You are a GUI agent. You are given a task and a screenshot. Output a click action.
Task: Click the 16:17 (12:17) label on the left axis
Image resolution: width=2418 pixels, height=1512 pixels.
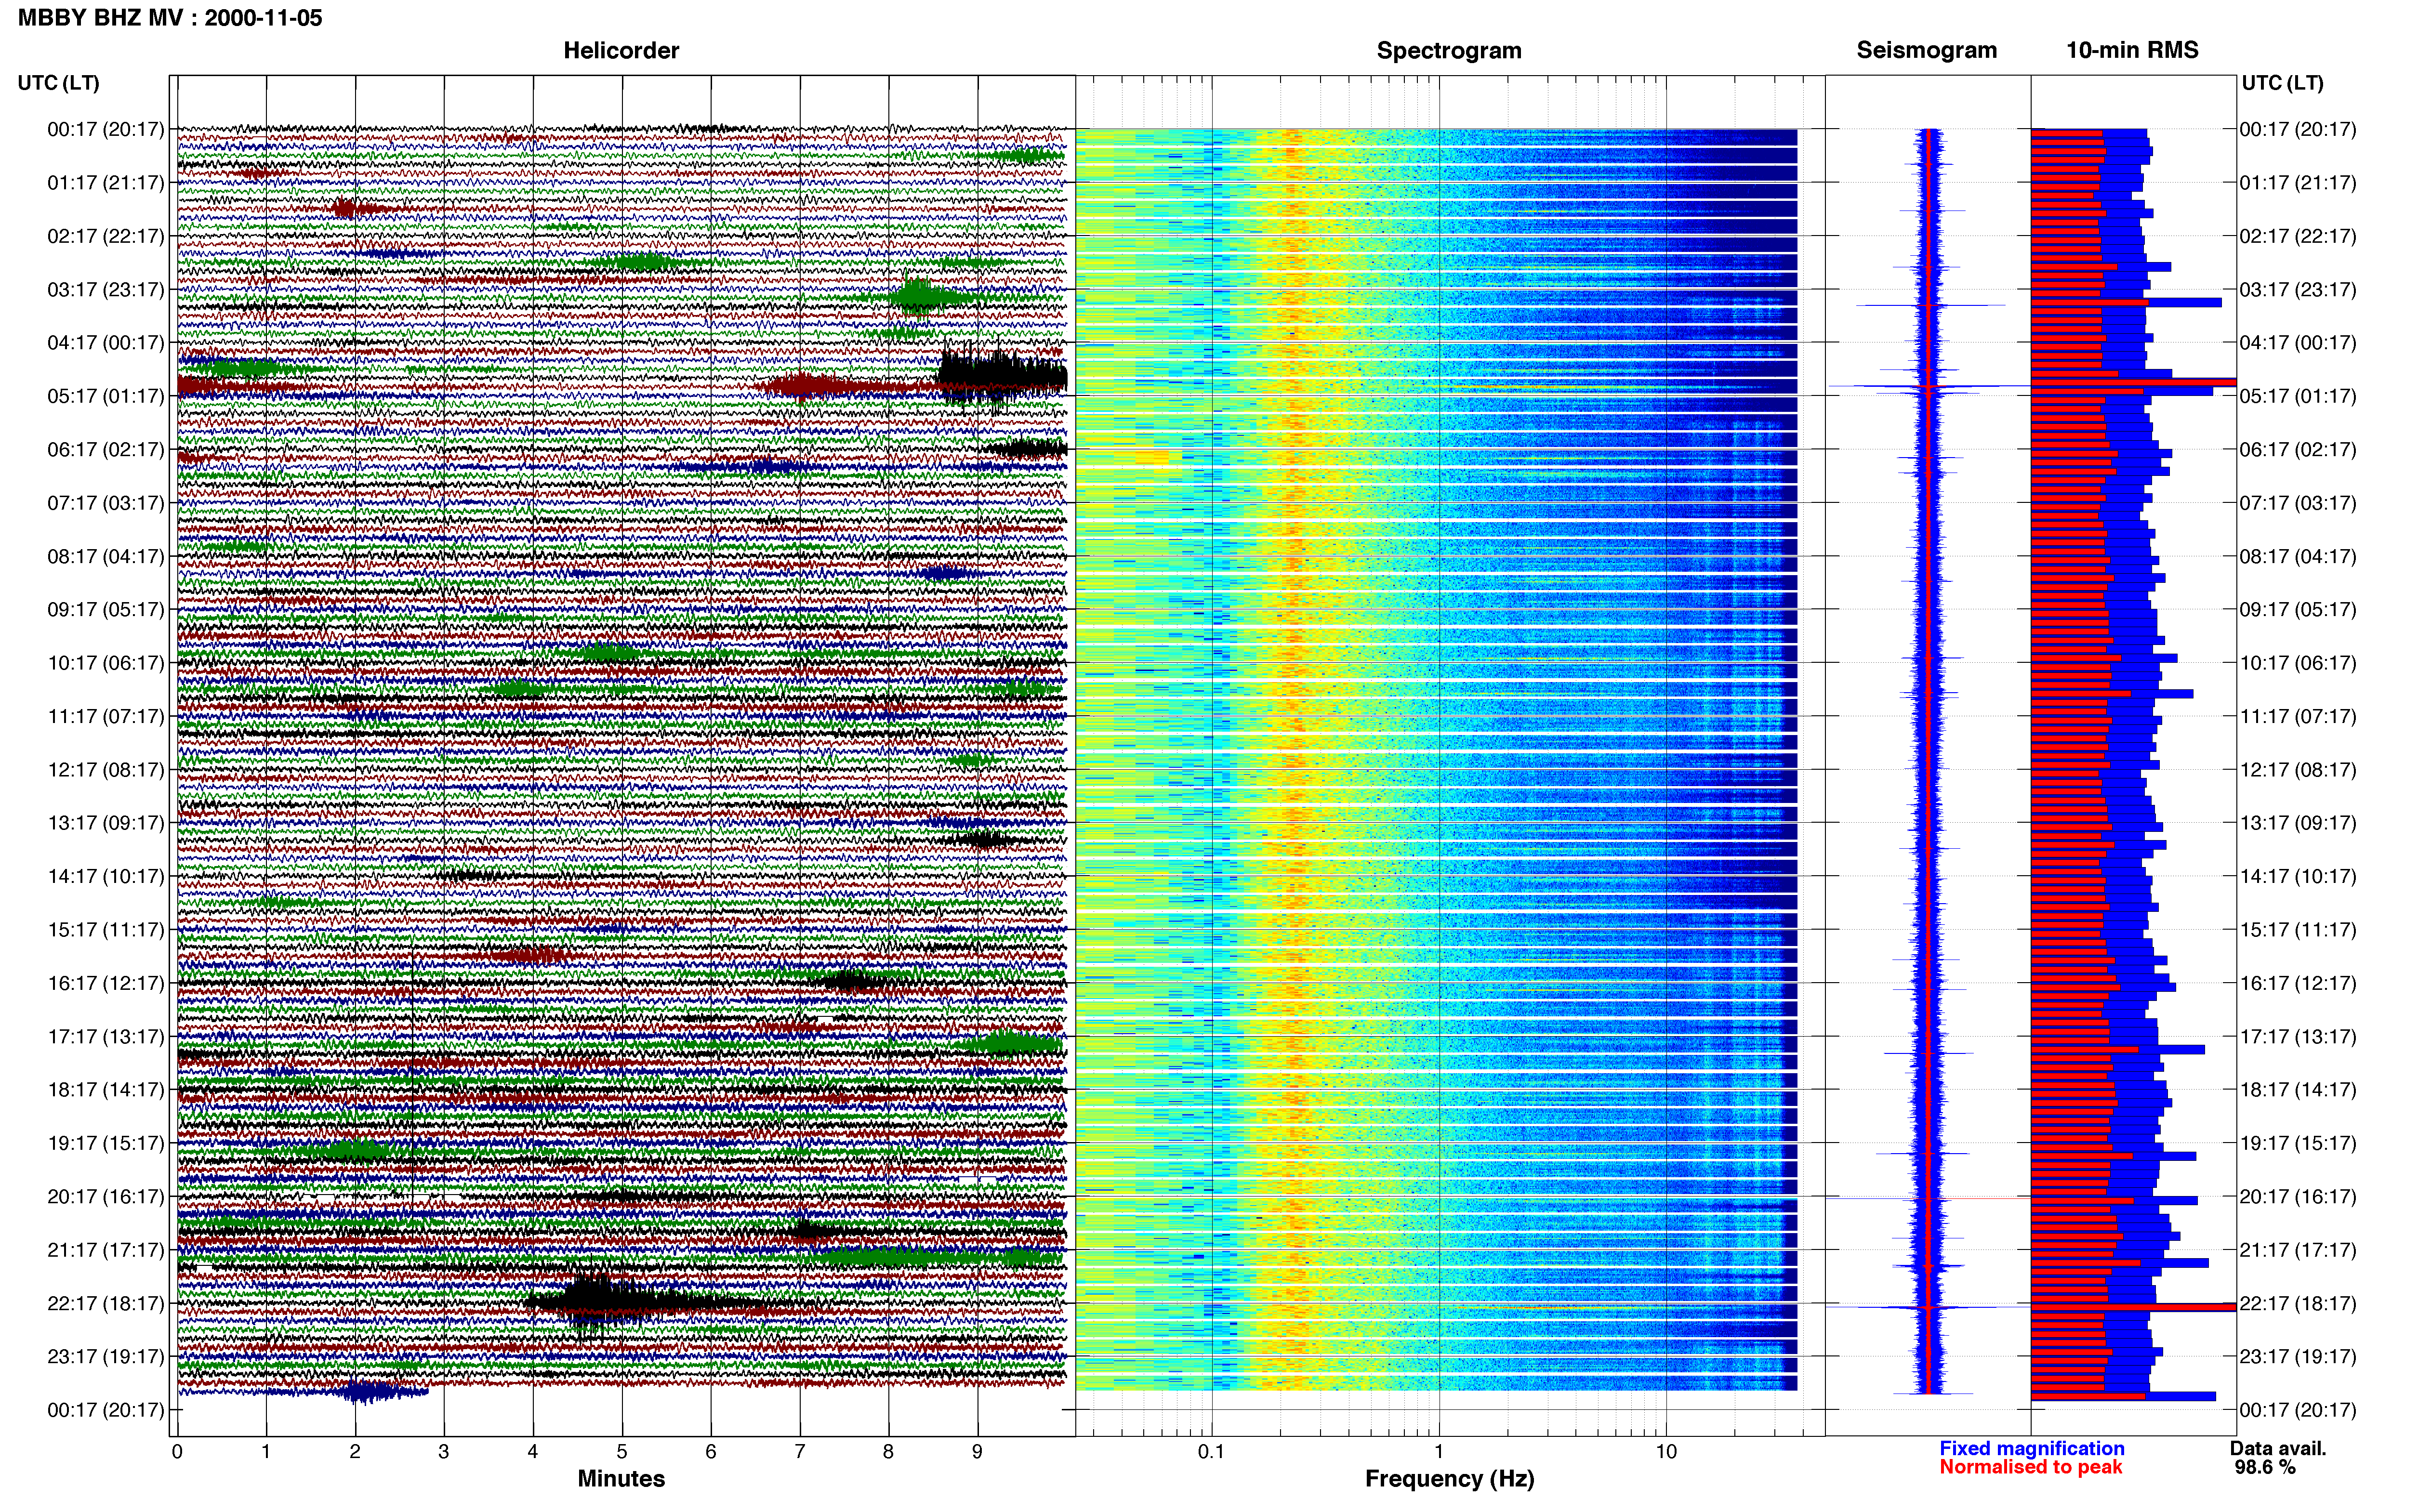point(105,983)
